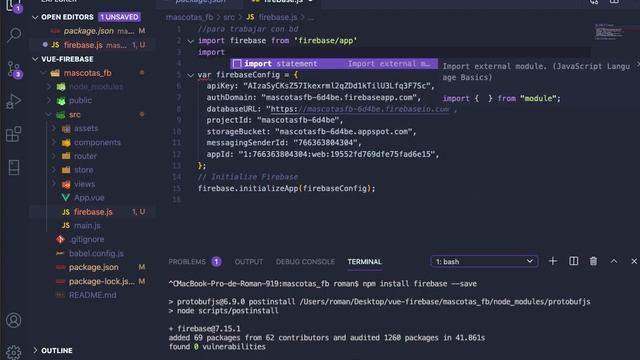Close the suggestion details pane
The width and height of the screenshot is (640, 360).
(x=638, y=64)
